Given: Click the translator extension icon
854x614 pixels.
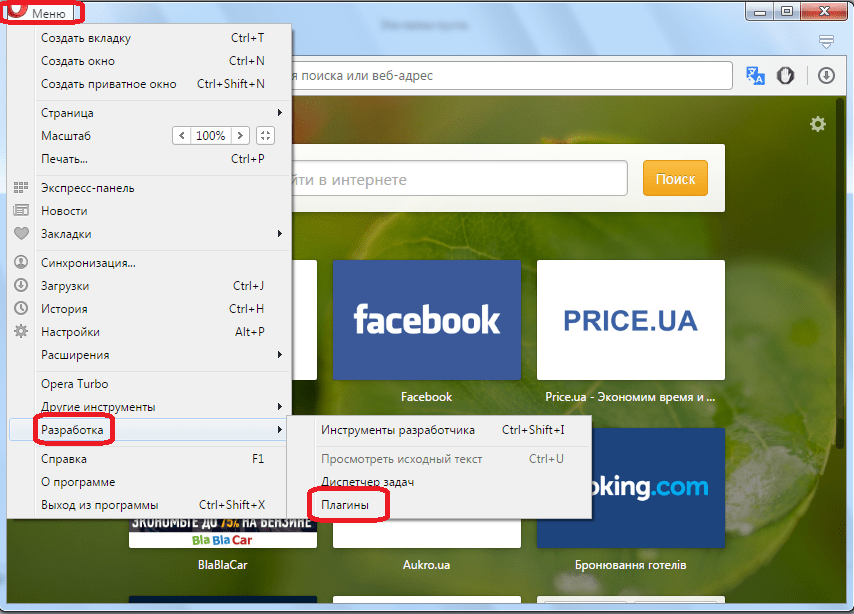Looking at the screenshot, I should coord(755,76).
